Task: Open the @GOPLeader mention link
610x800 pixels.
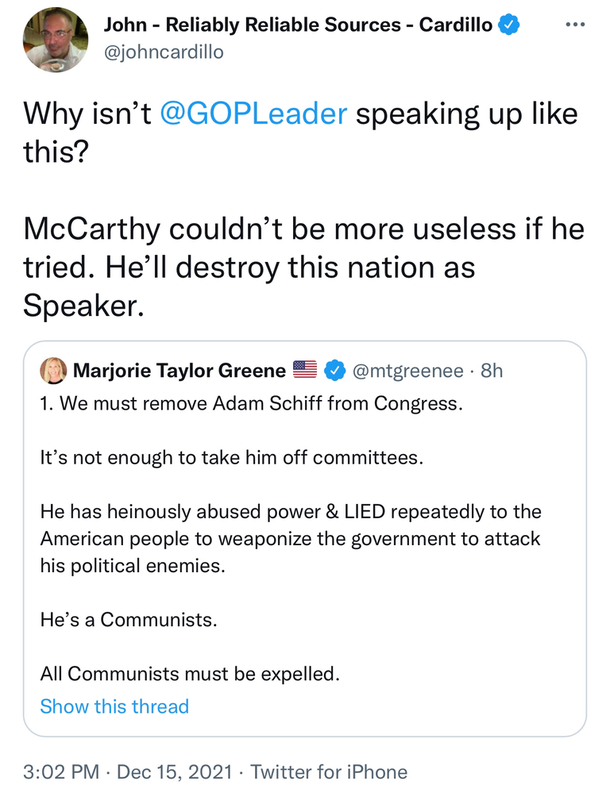Action: 254,113
